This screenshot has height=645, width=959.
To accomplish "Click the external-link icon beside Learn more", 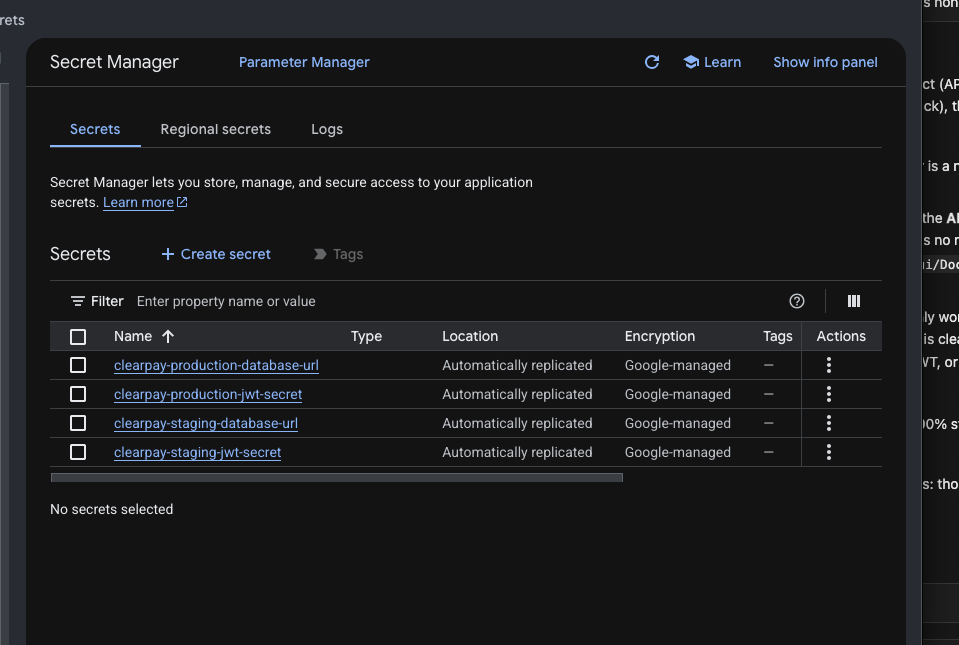I will tap(182, 202).
